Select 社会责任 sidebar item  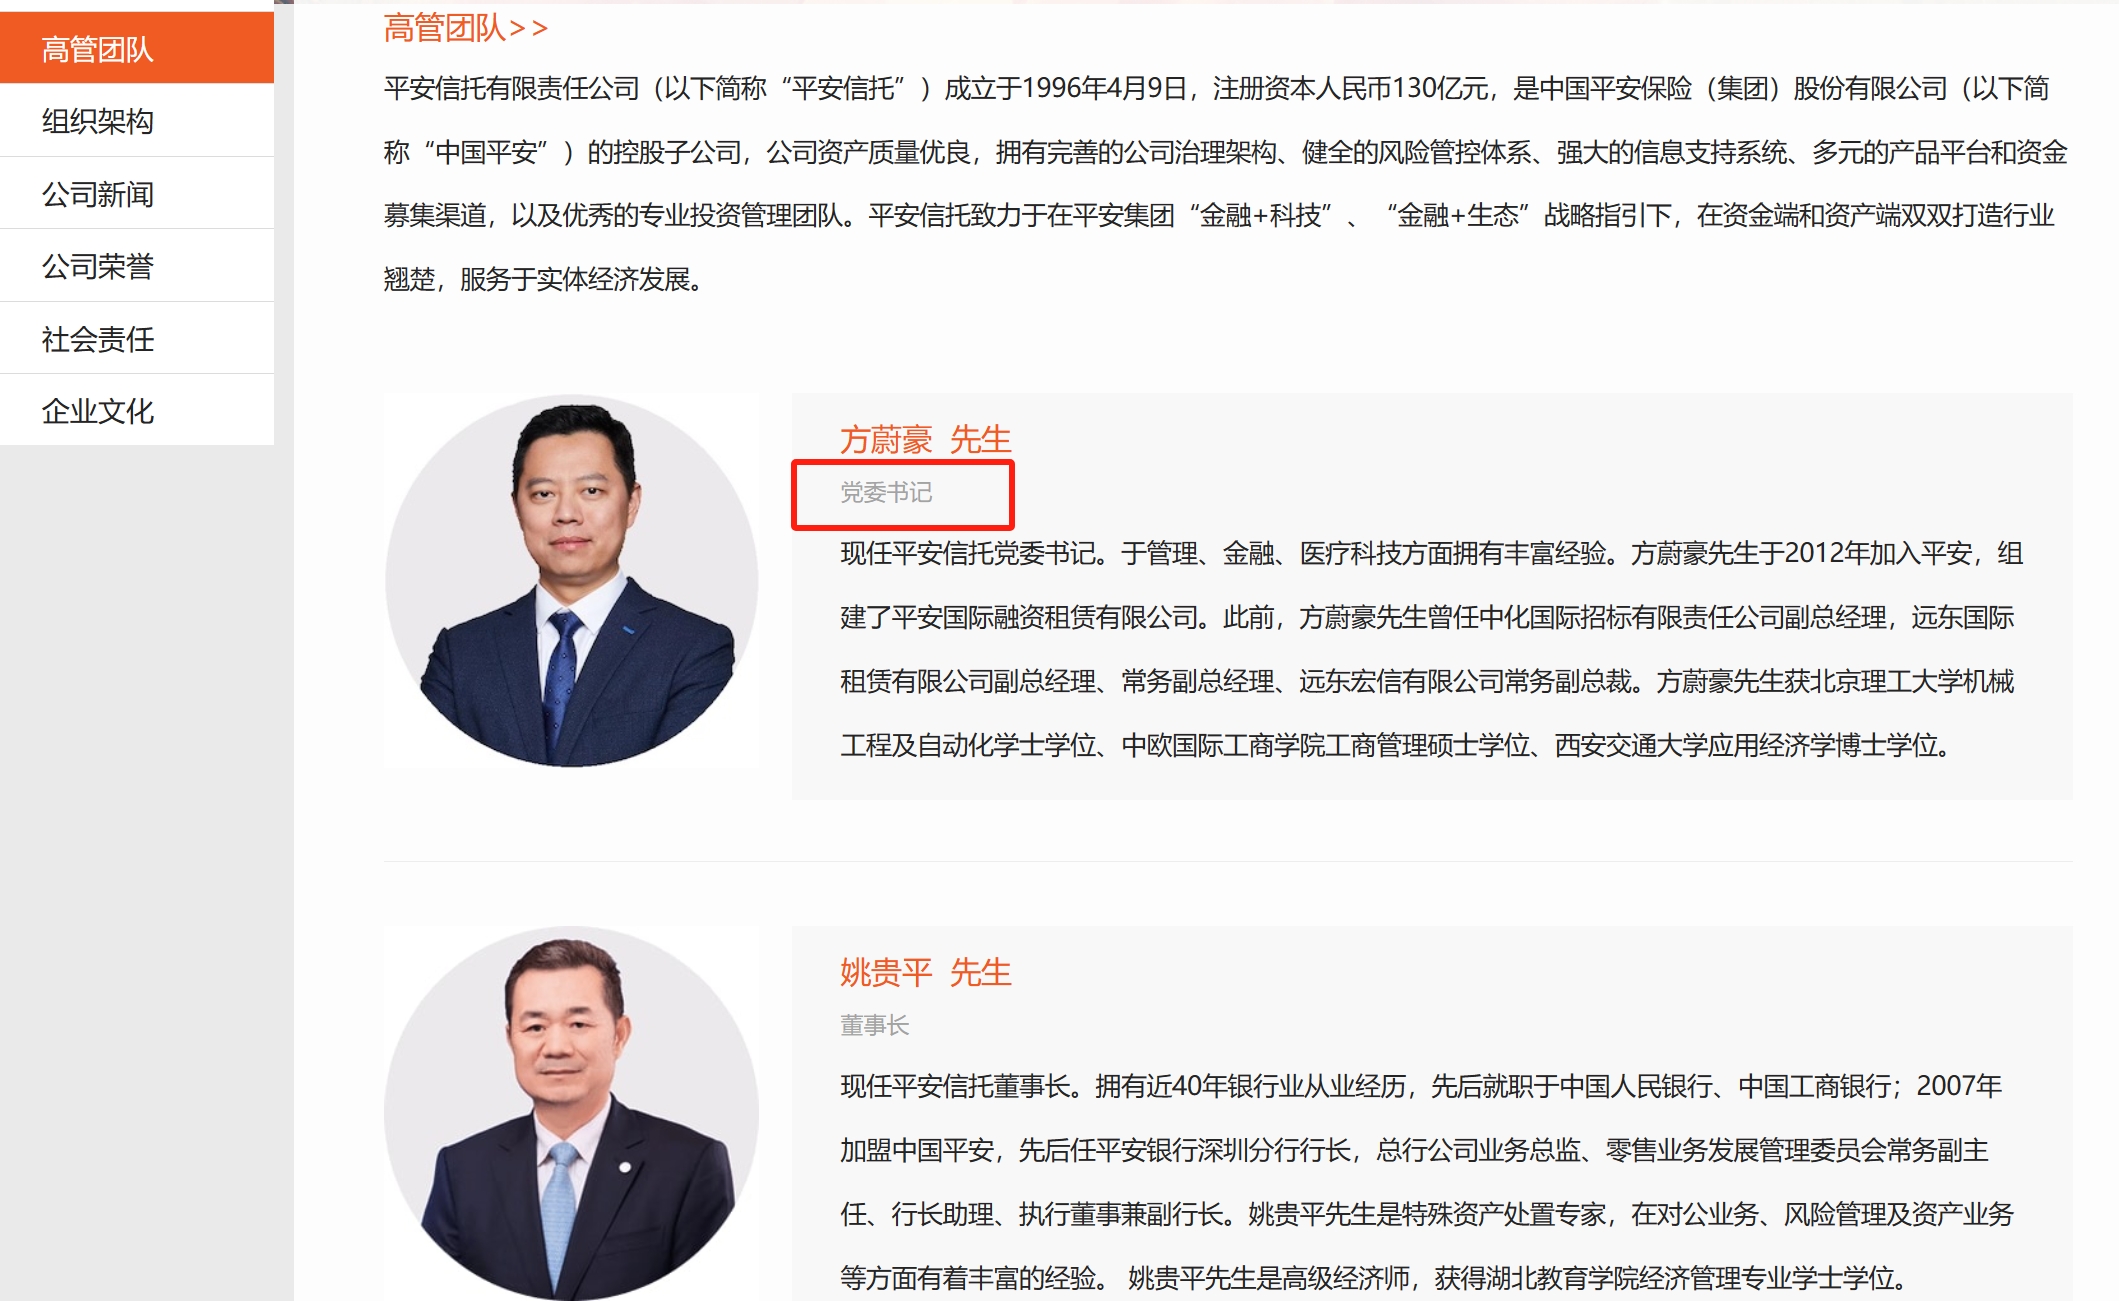click(137, 339)
